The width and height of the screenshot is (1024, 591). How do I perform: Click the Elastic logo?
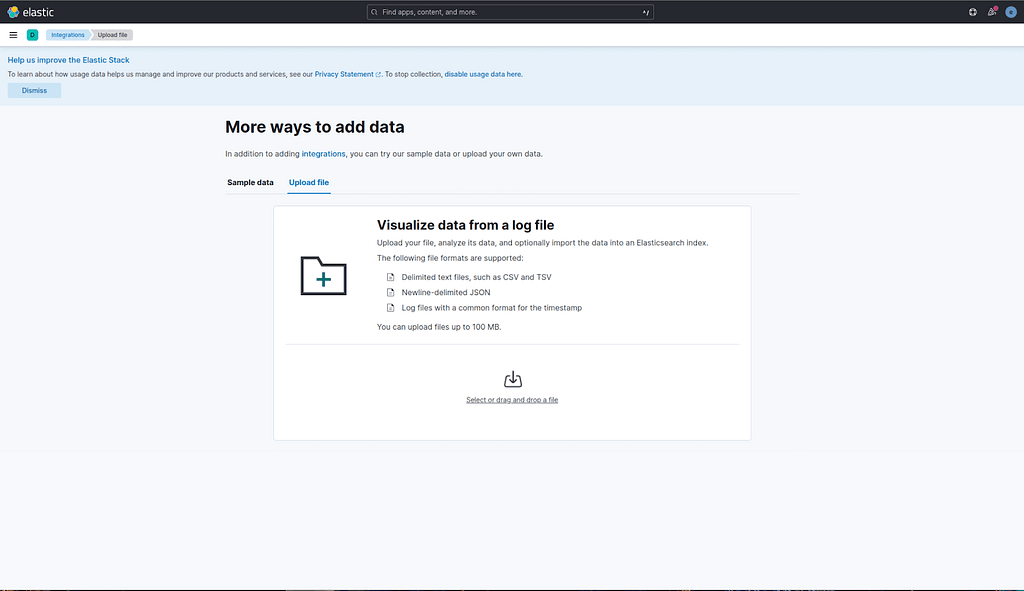(x=30, y=12)
